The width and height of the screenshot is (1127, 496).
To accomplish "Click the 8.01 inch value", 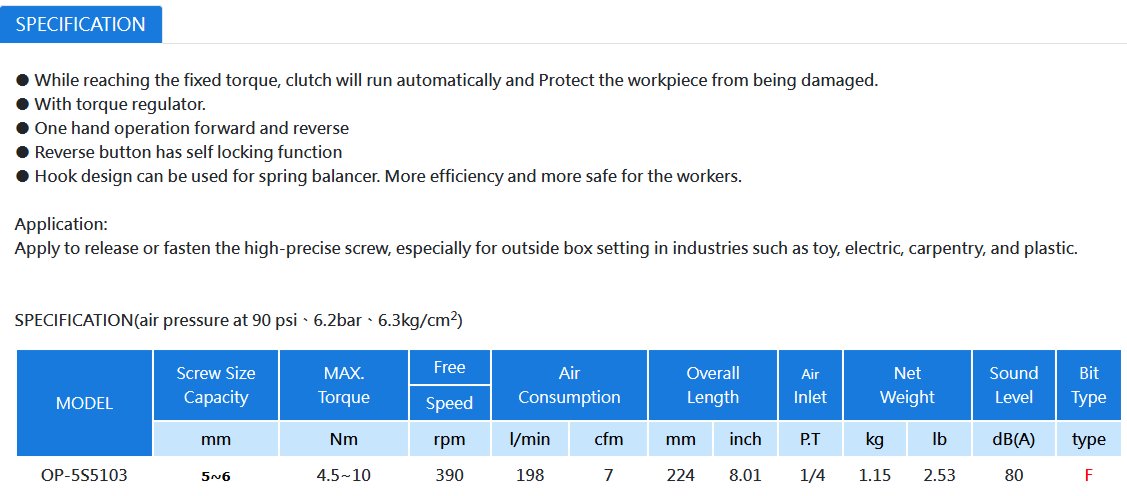I will (x=745, y=475).
